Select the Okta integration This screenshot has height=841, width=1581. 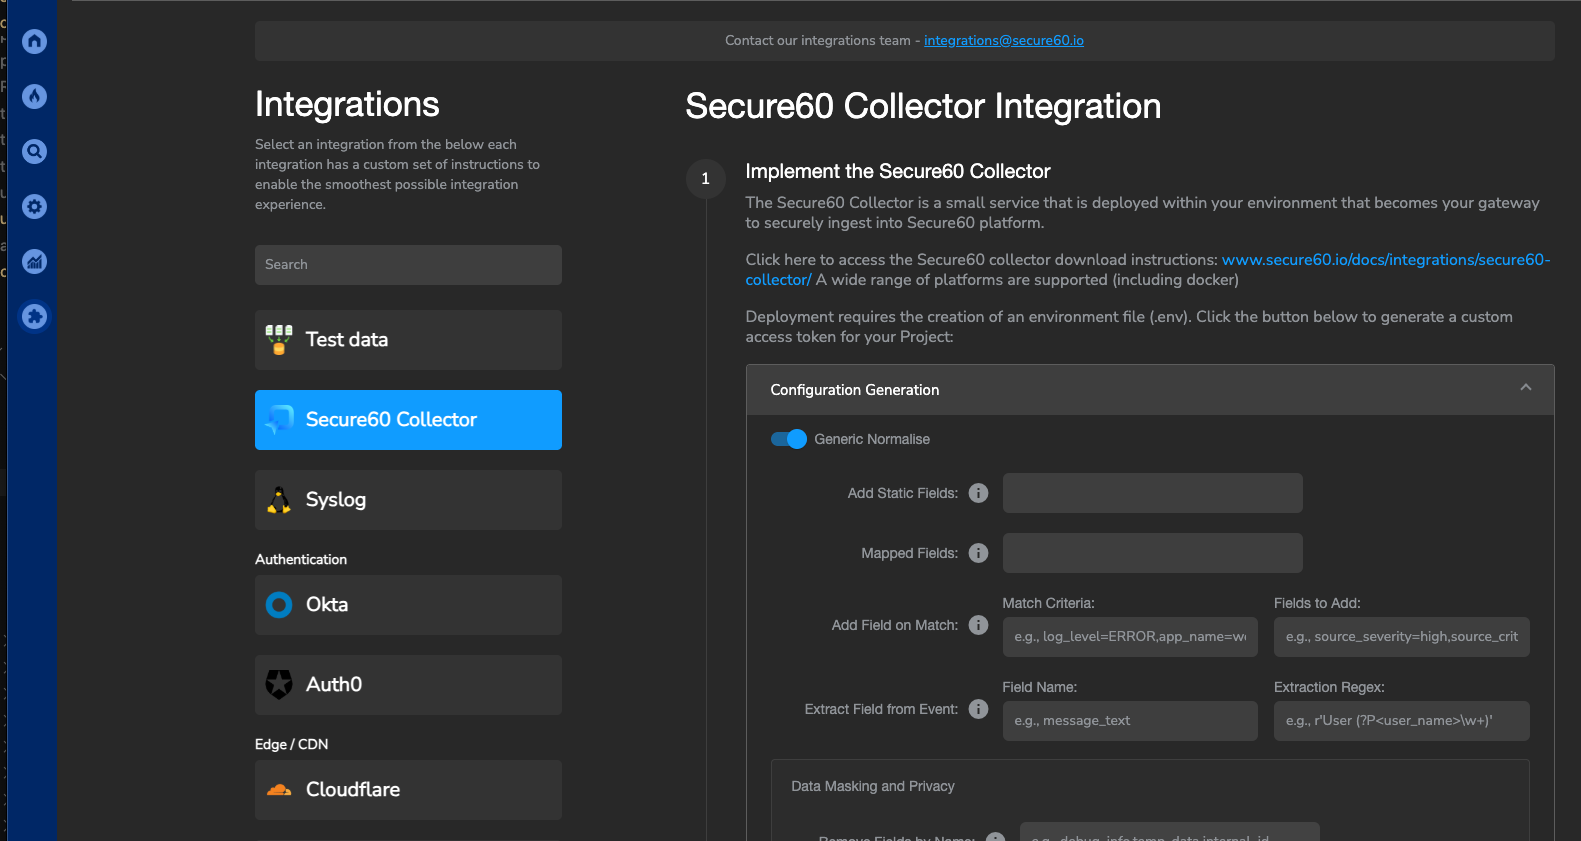408,605
